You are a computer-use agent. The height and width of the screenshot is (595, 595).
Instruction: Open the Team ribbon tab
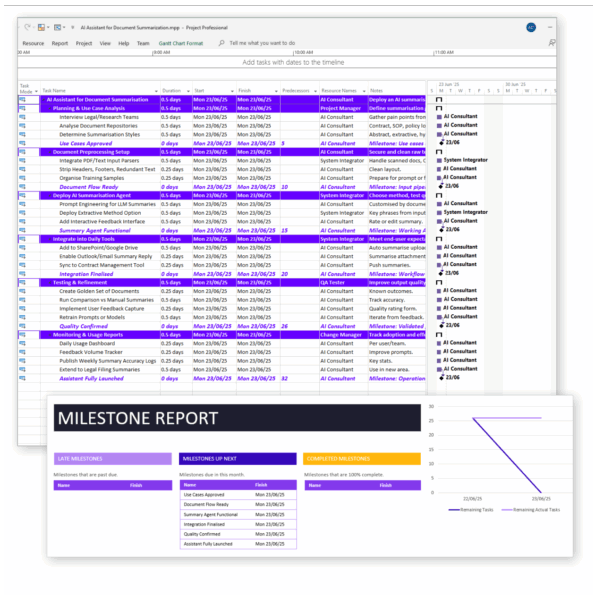click(x=143, y=43)
